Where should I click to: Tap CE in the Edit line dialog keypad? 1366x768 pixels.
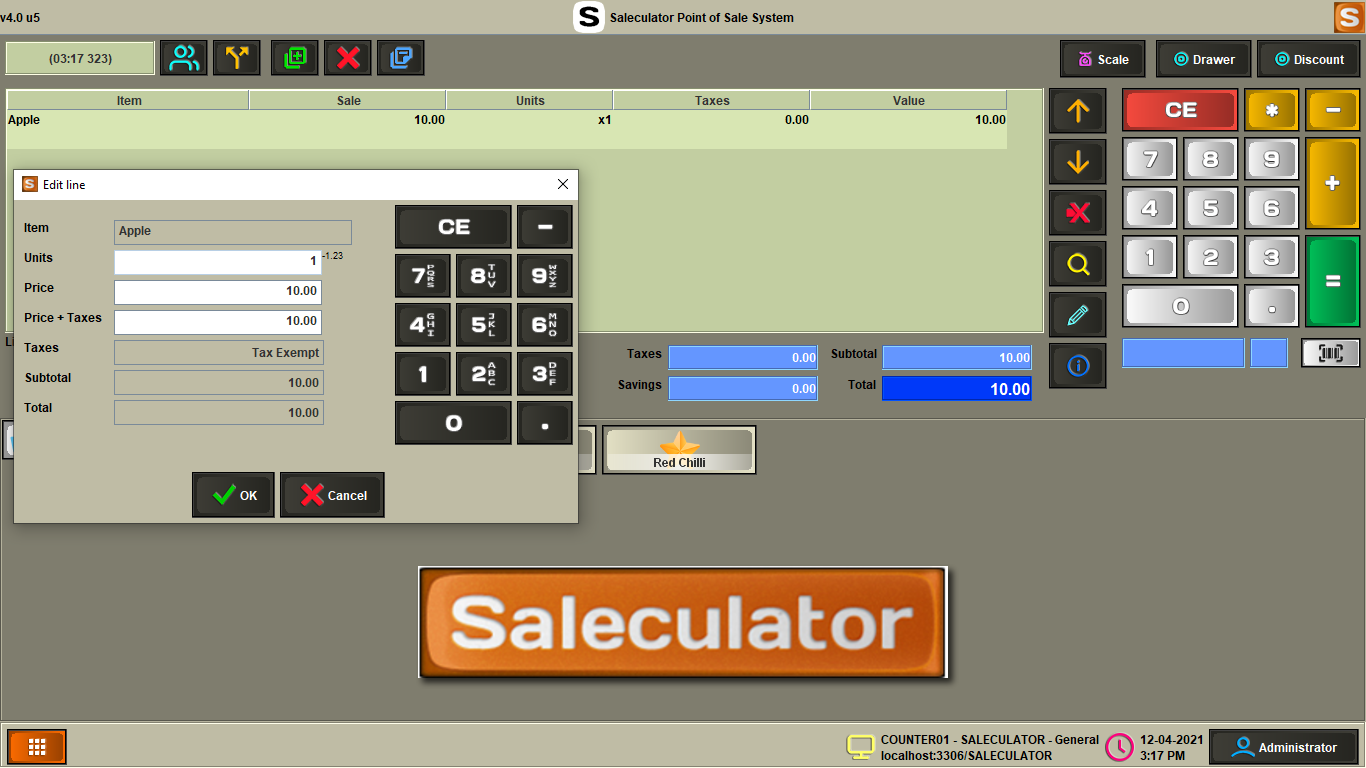click(x=453, y=227)
